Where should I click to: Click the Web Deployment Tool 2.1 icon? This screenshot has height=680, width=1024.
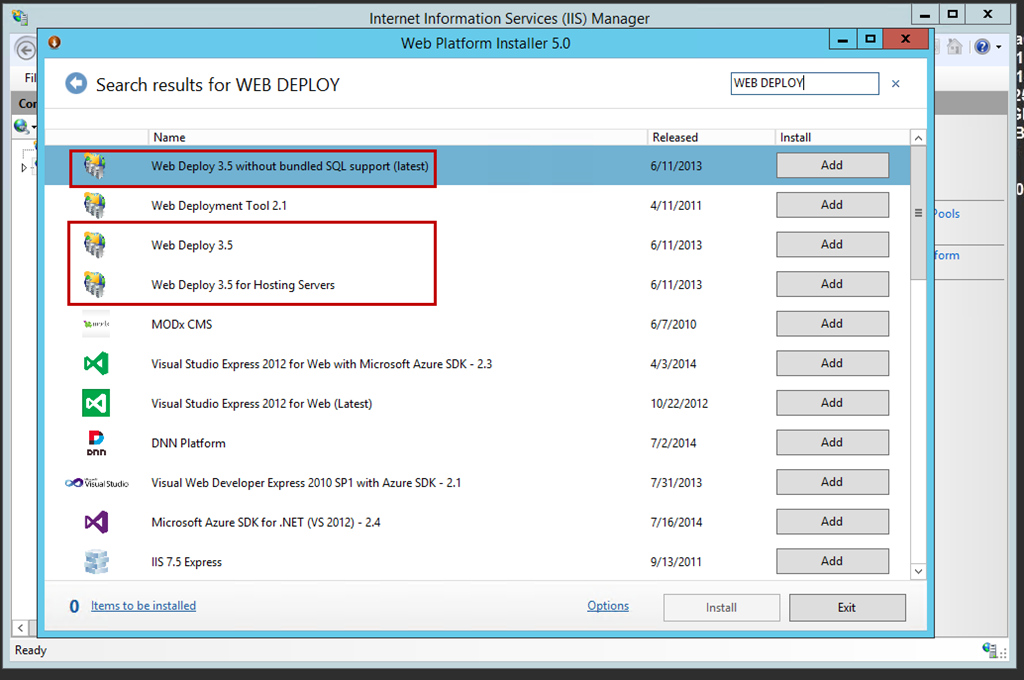(95, 205)
